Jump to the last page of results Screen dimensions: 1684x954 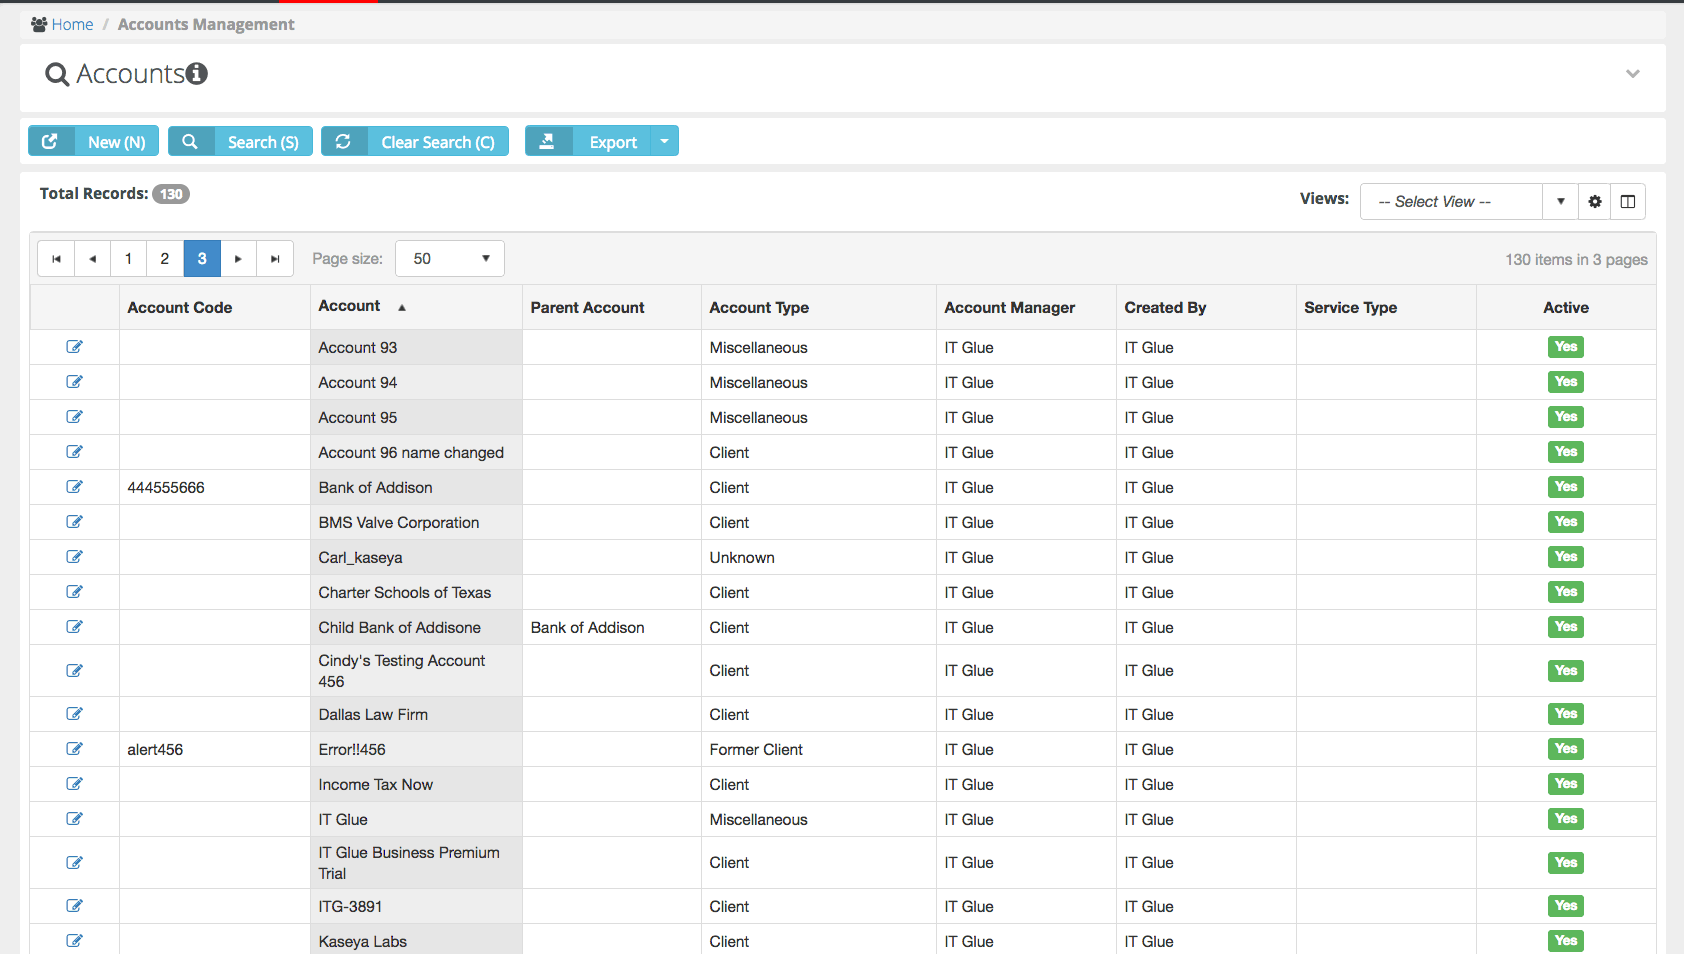[275, 259]
